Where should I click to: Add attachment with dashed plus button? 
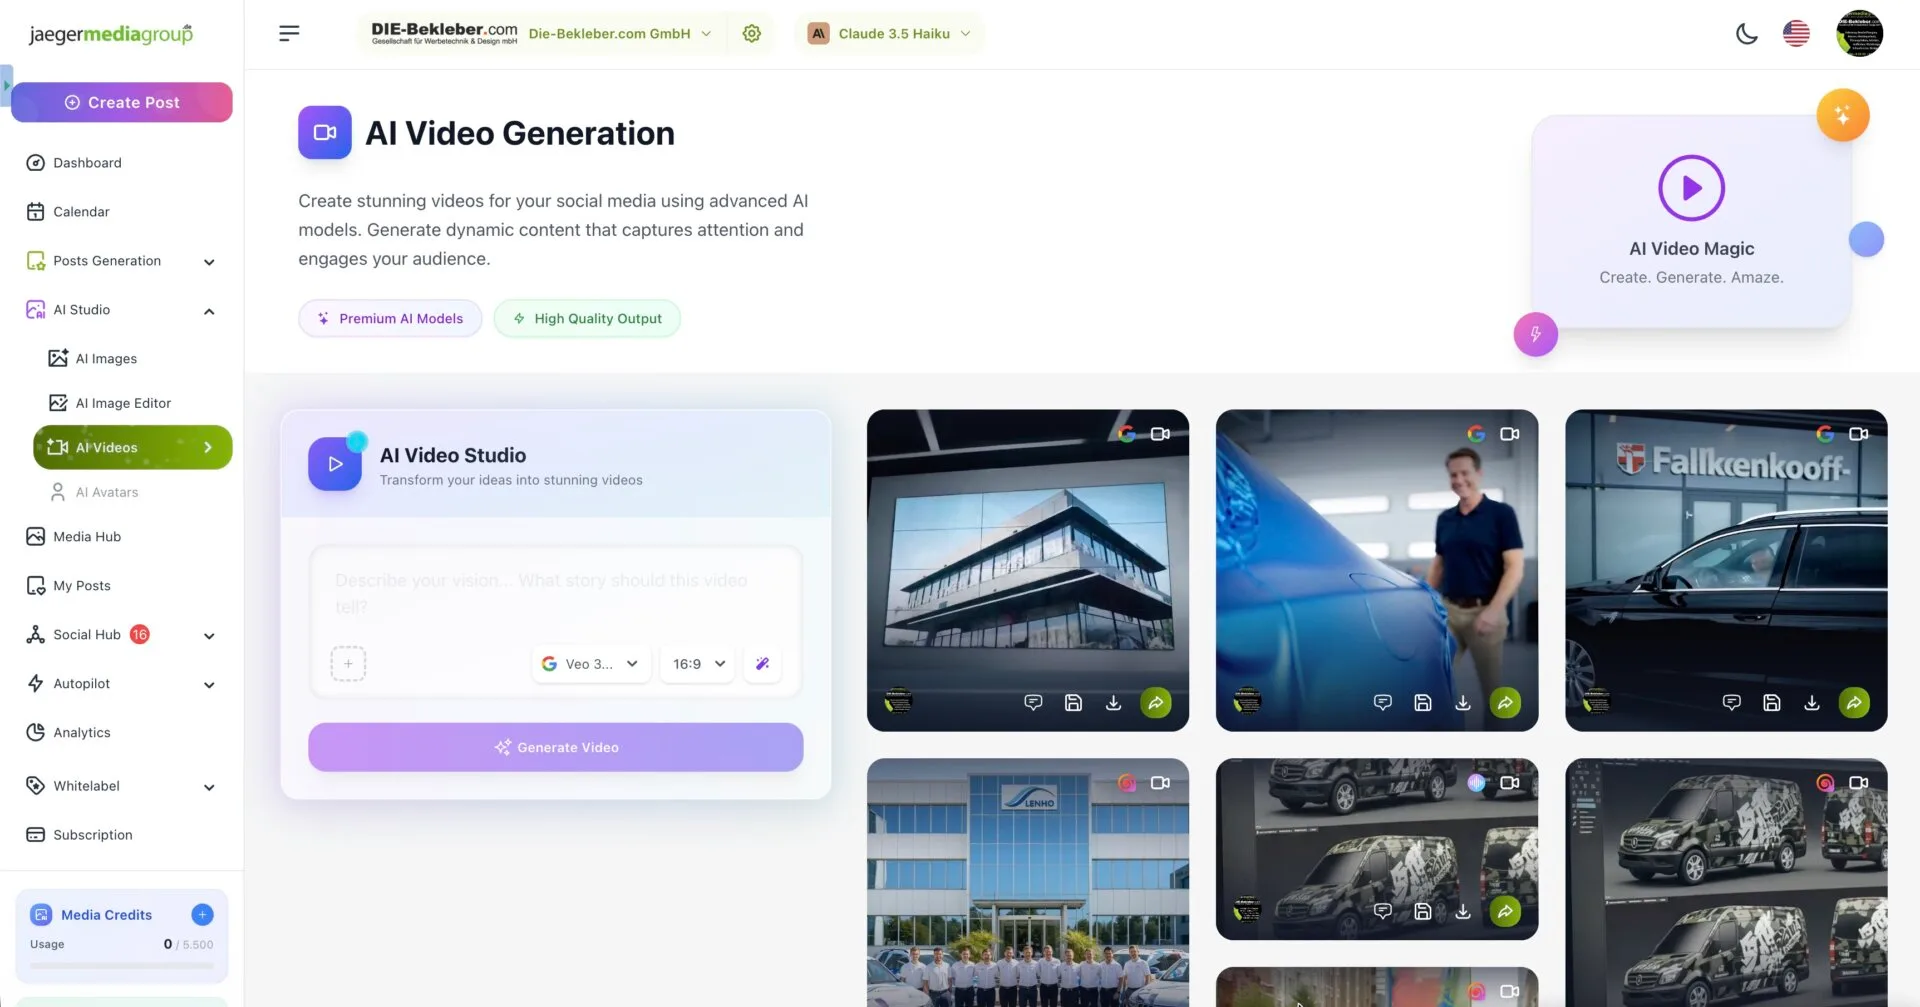(348, 664)
